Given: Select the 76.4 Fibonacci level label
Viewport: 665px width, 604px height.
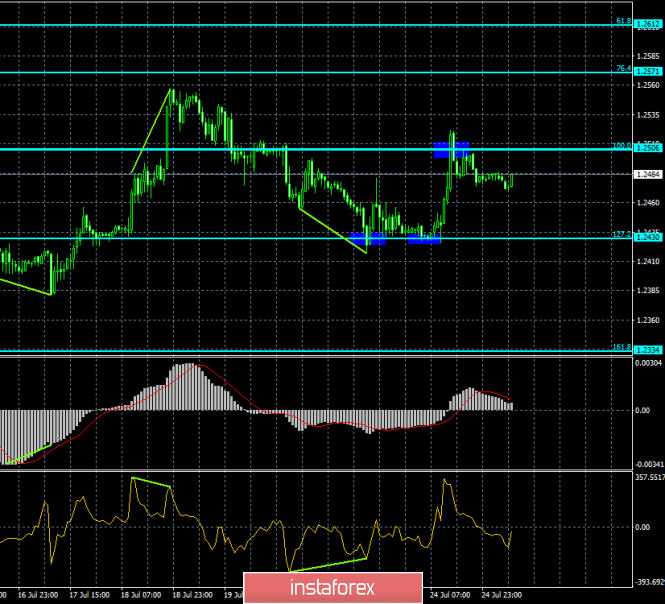Looking at the screenshot, I should click(x=623, y=69).
